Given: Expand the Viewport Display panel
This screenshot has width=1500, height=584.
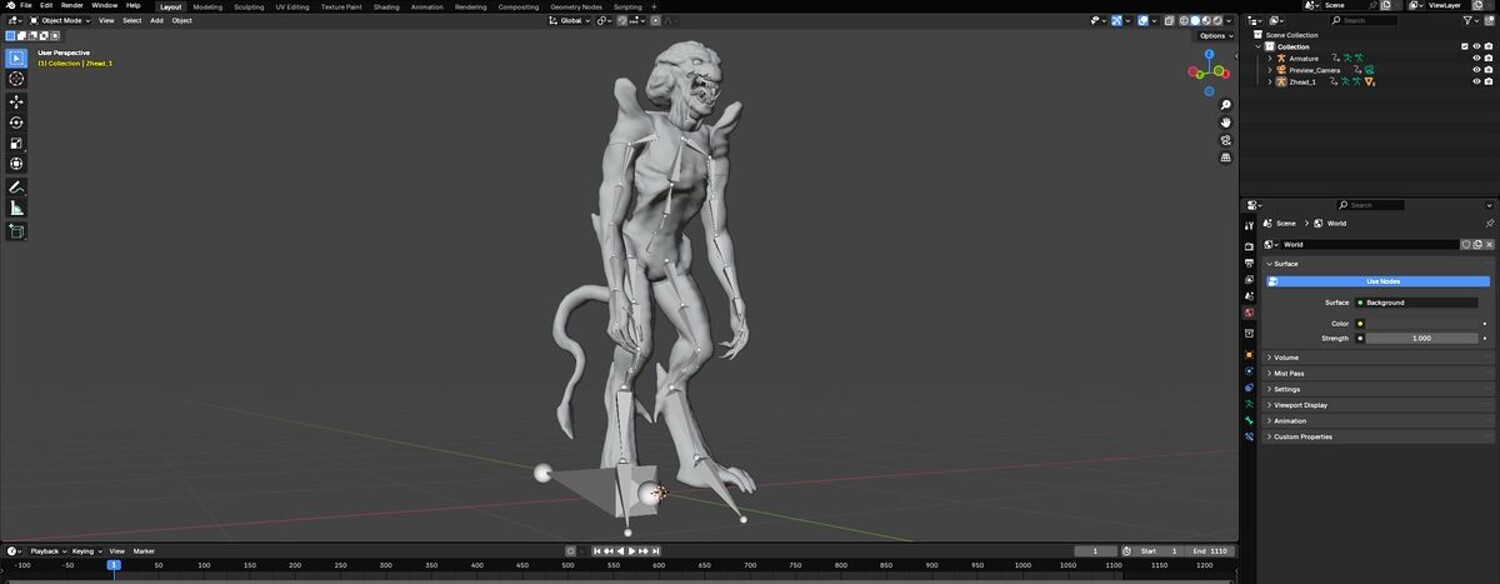Looking at the screenshot, I should point(1378,405).
